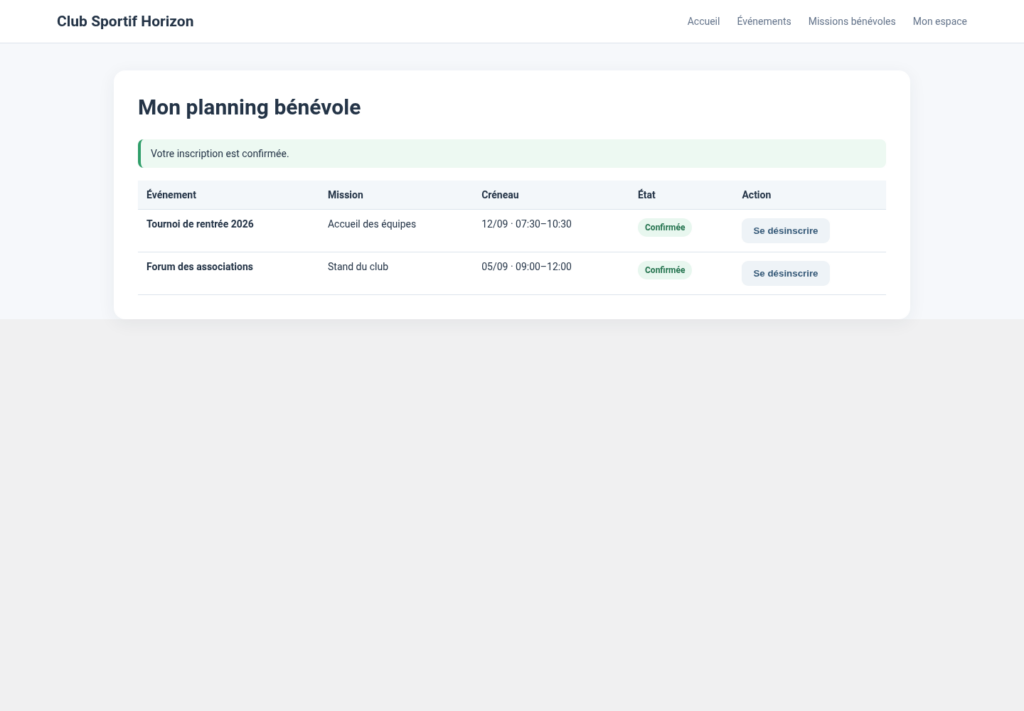1024x711 pixels.
Task: Click the Club Sportif Horizon site title
Action: [125, 22]
